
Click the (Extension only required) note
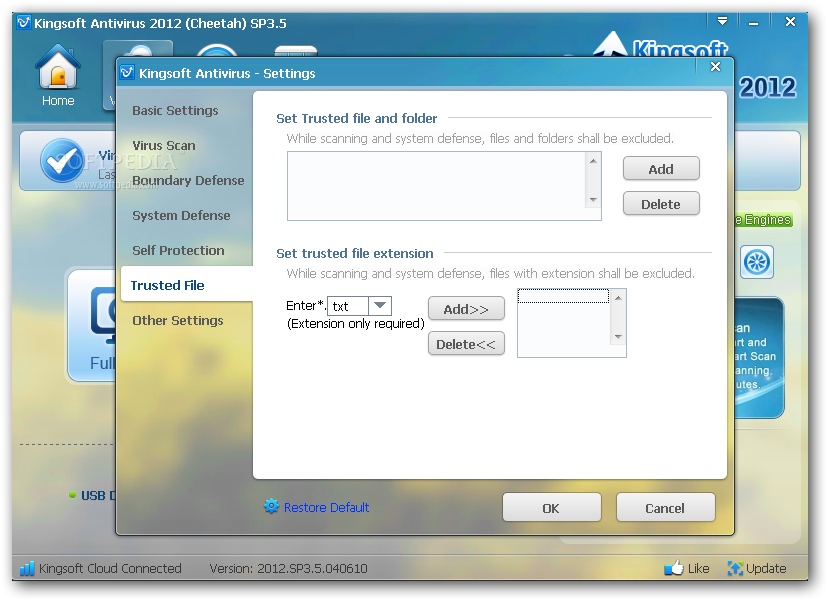pos(355,324)
